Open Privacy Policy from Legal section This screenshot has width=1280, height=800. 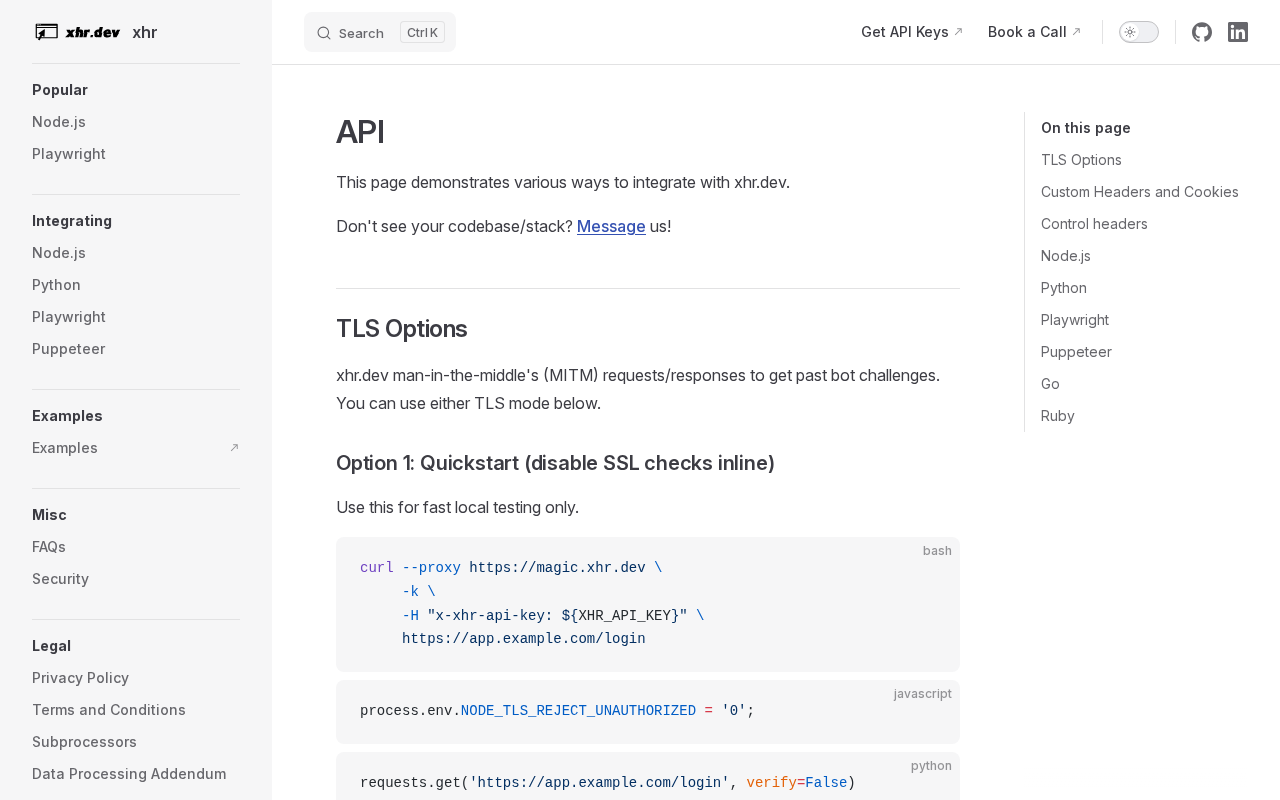(x=80, y=678)
